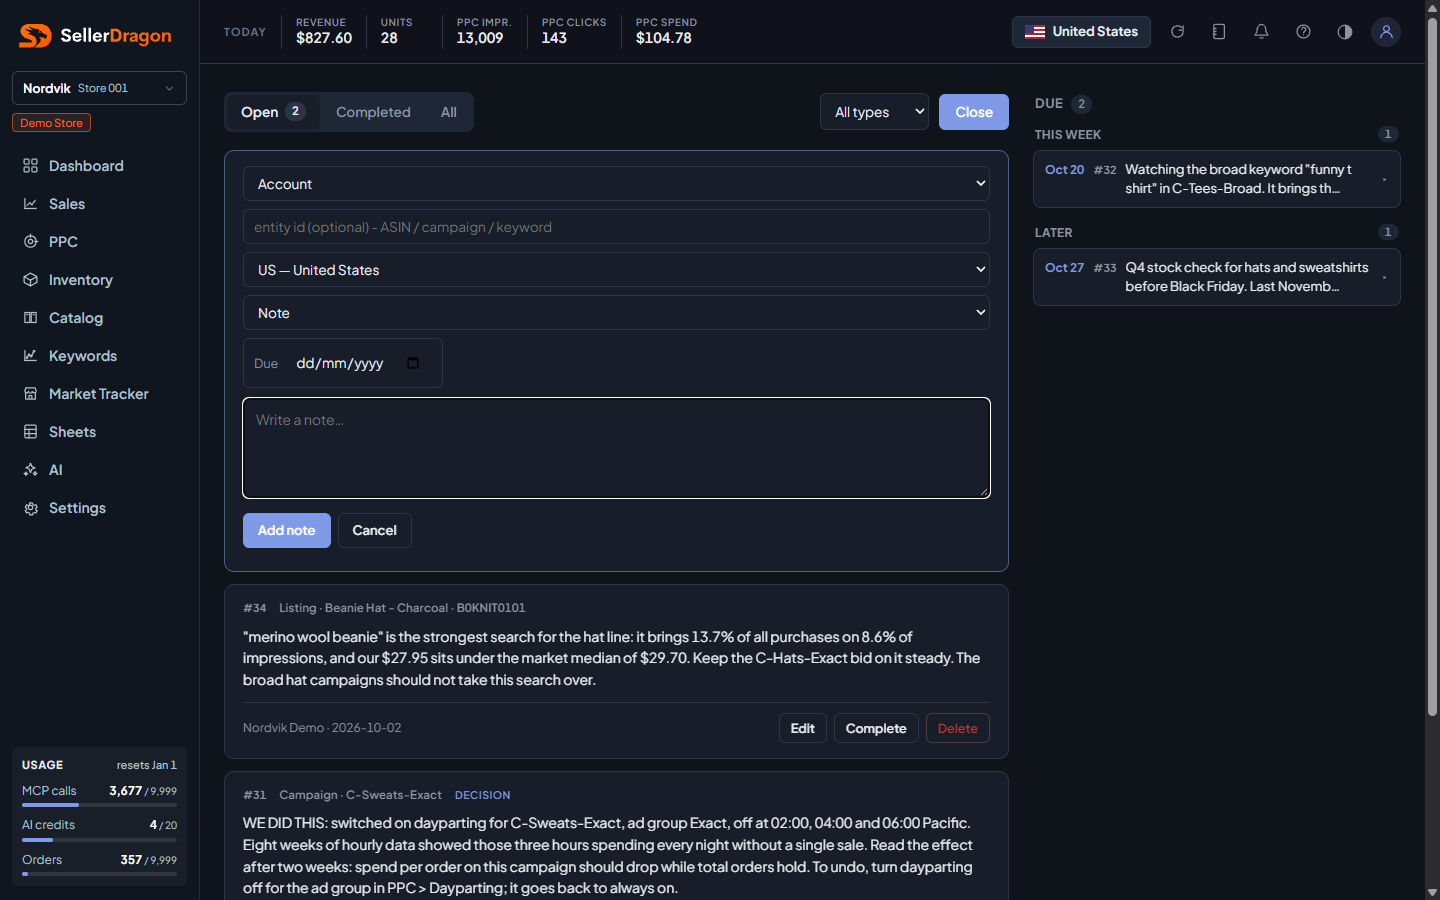Click the page vertical scrollbar
The image size is (1440, 900).
1432,368
